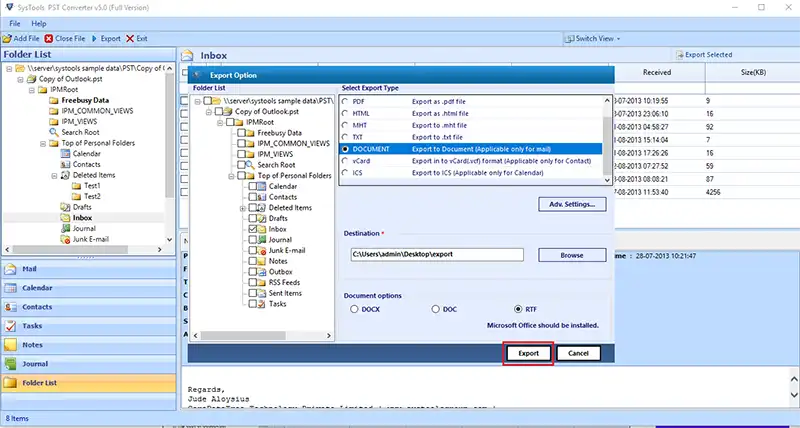
Task: Expand Deleted Items in Export Option tree
Action: click(x=242, y=208)
